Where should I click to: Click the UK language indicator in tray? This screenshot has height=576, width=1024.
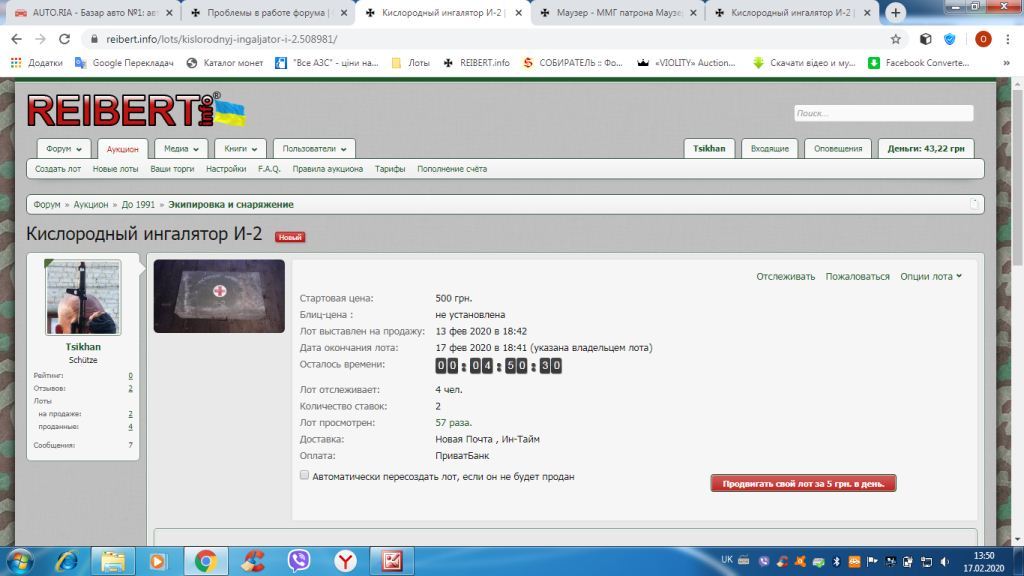coord(727,560)
